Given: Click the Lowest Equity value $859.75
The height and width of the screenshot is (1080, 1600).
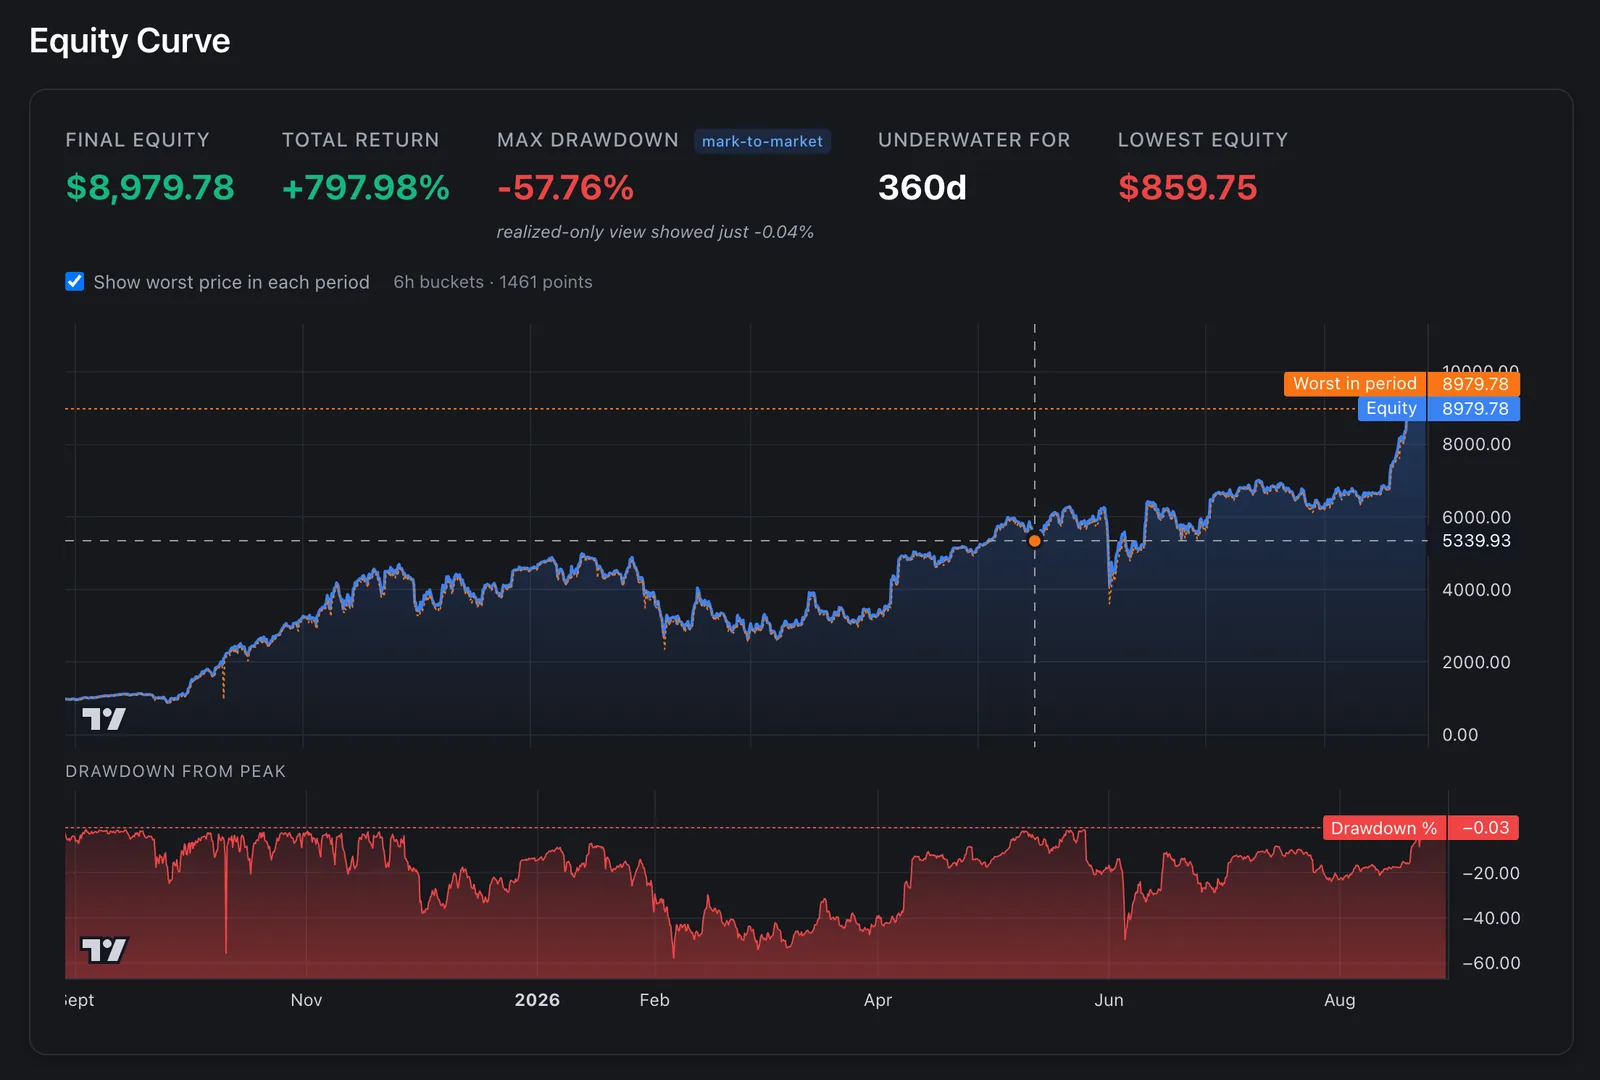Looking at the screenshot, I should (x=1188, y=187).
